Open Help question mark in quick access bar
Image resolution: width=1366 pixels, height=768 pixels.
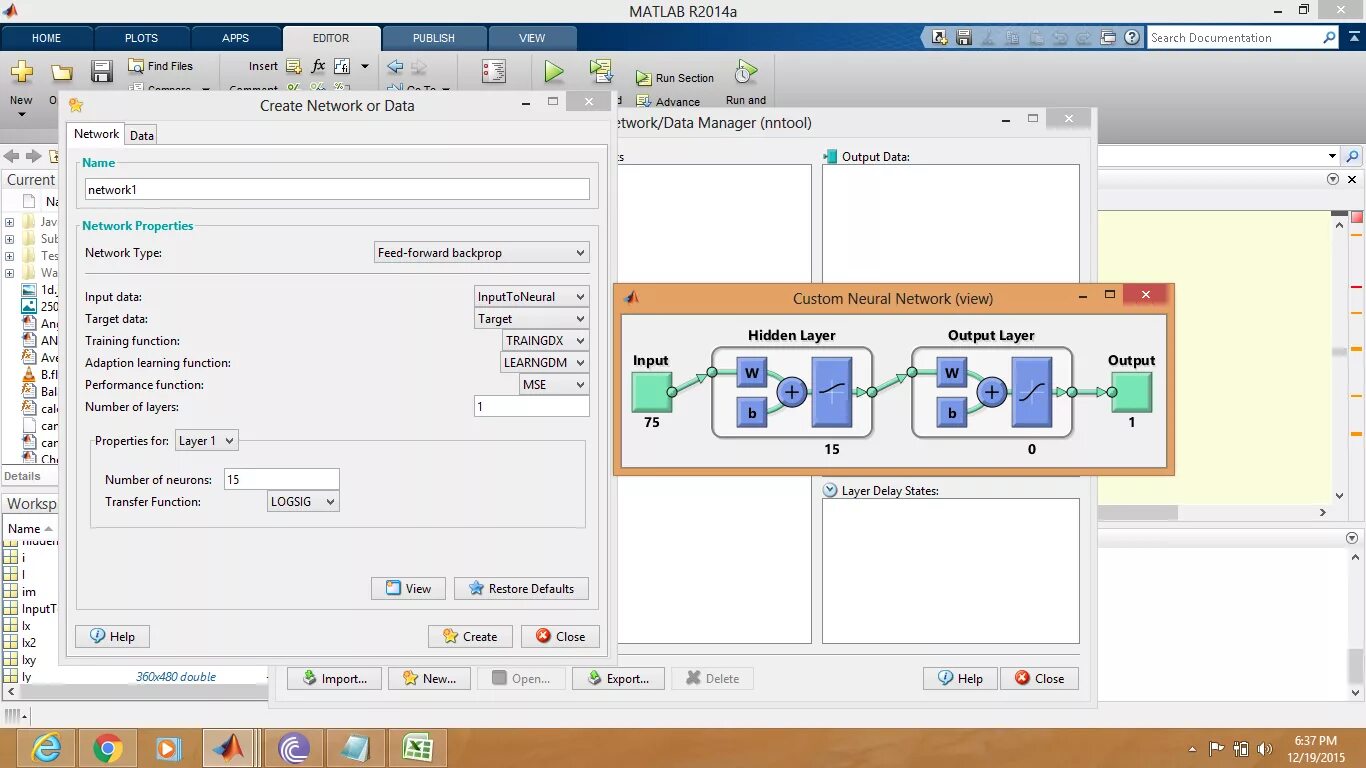(x=1132, y=38)
